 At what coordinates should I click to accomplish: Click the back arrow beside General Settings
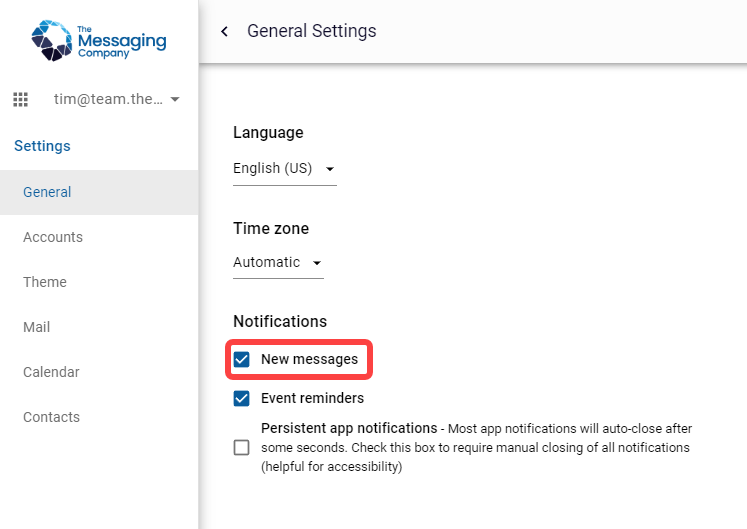tap(224, 31)
